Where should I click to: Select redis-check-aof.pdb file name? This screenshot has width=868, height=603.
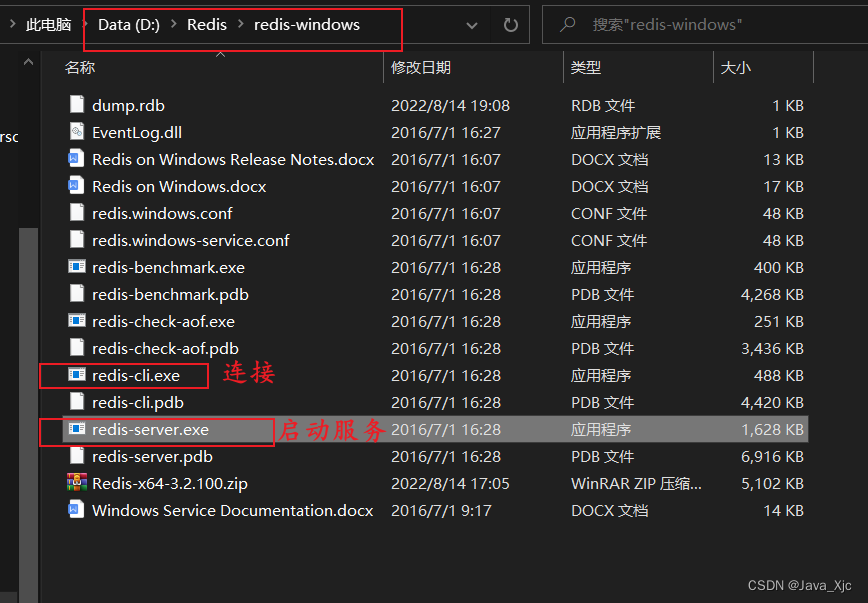point(166,348)
